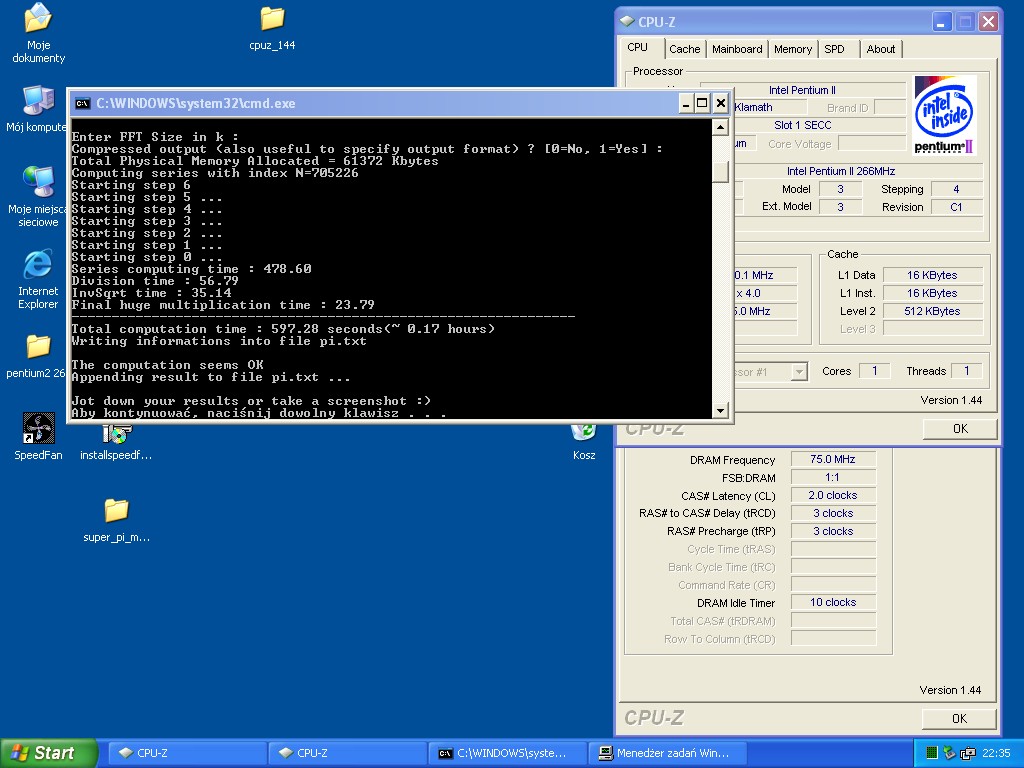The height and width of the screenshot is (768, 1024).
Task: Switch to the About tab in CPU-Z
Action: pyautogui.click(x=880, y=49)
